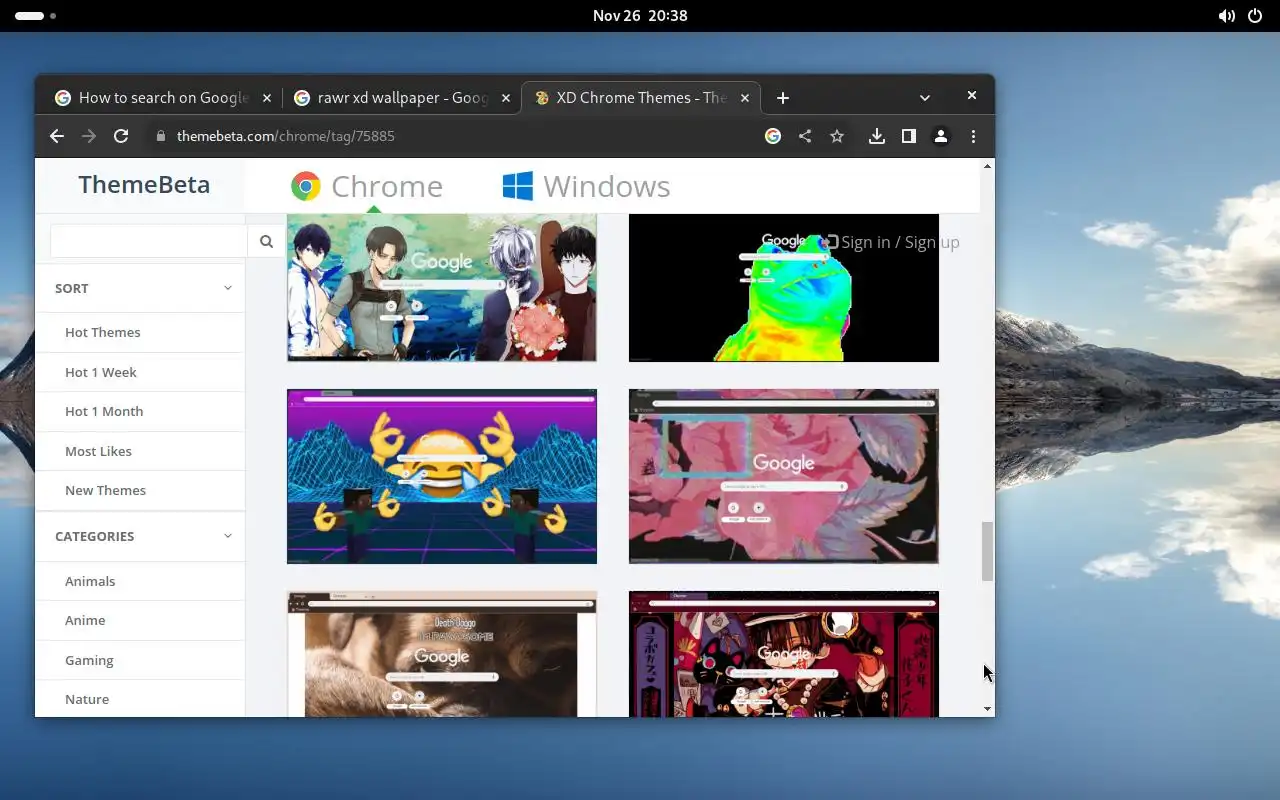
Task: Open the brown cat theme thumbnail
Action: pyautogui.click(x=442, y=654)
